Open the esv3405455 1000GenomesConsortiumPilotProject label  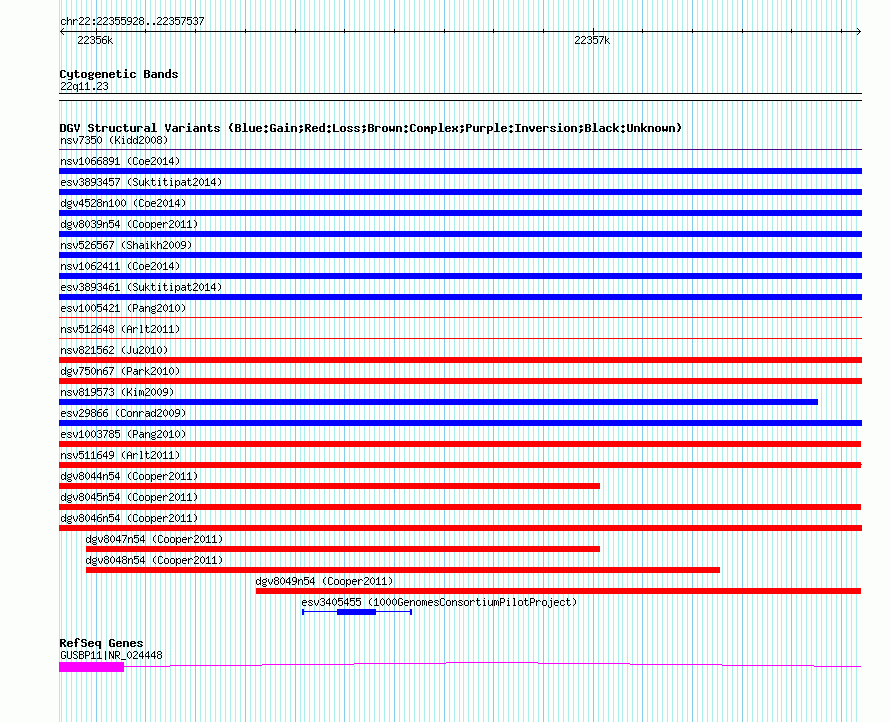tap(439, 602)
